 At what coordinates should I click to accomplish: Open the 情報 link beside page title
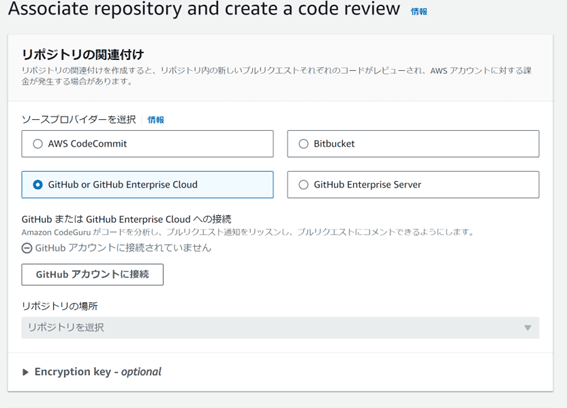[x=419, y=12]
